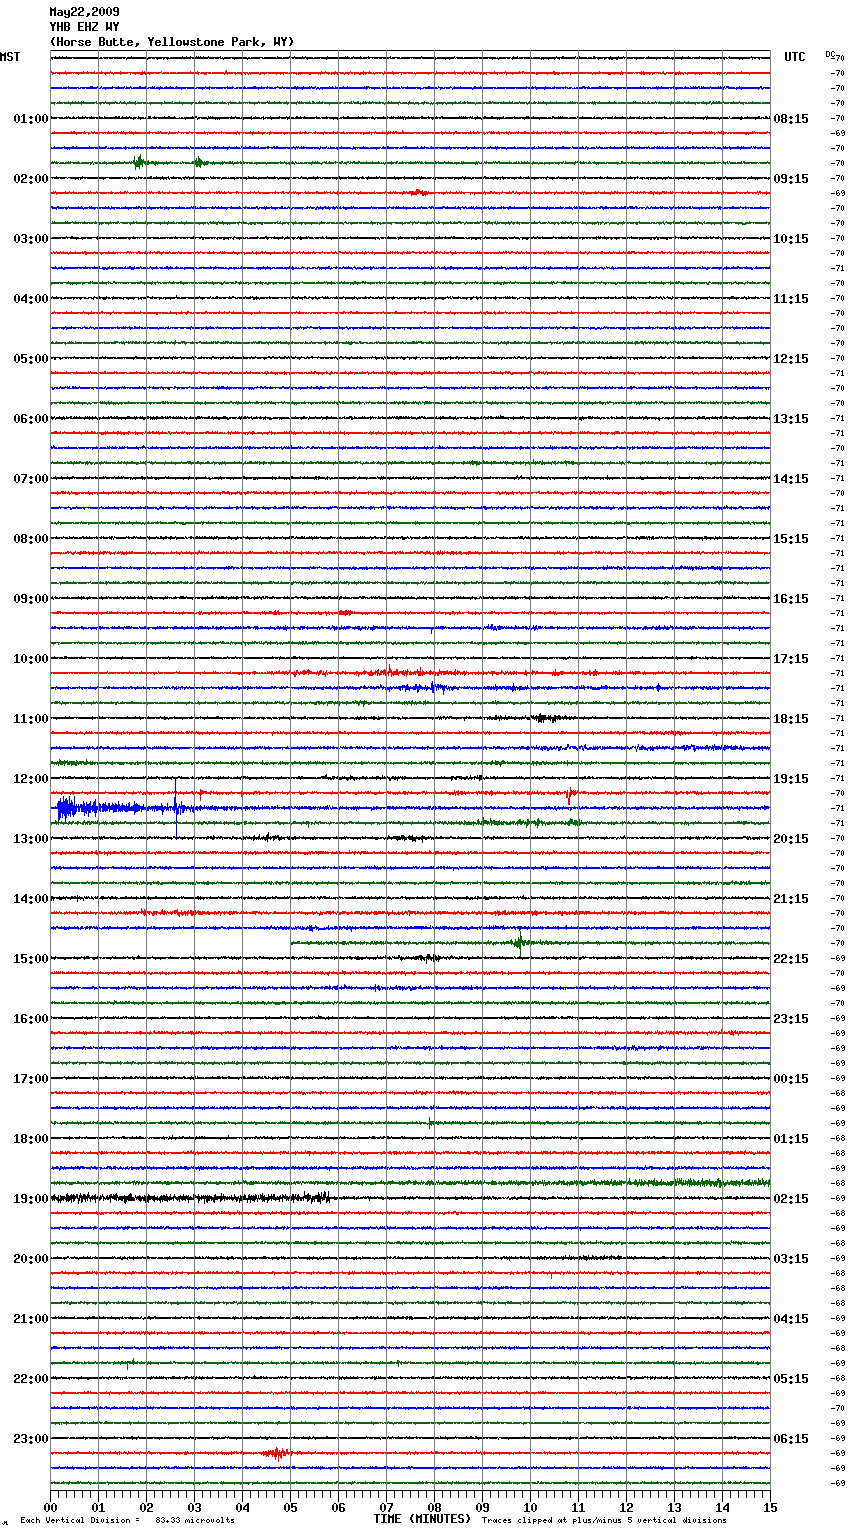Click the 20:15 UTC time label
Screen dimensions: 850x1534
click(791, 839)
